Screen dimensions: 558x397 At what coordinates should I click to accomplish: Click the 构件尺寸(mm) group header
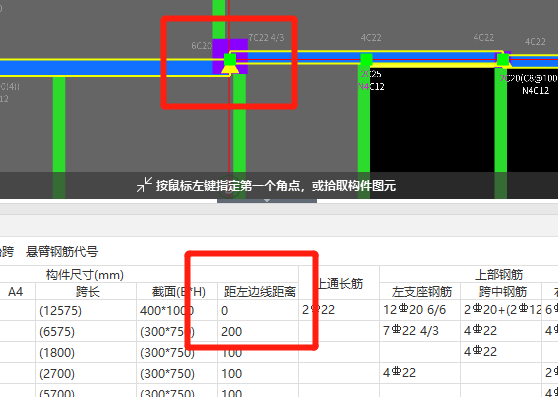[x=85, y=275]
